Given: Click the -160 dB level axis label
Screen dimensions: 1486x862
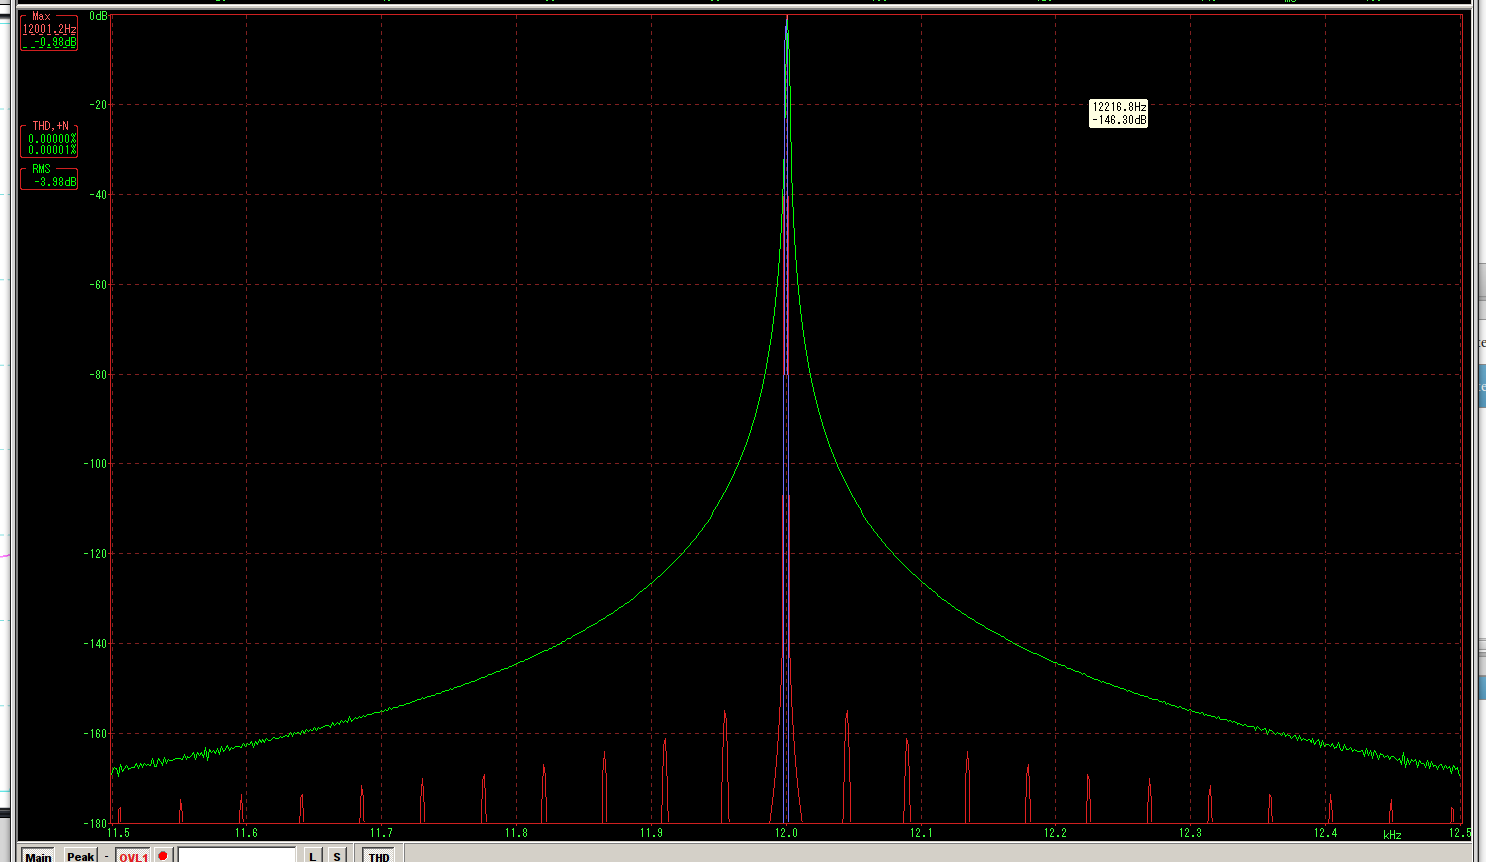Looking at the screenshot, I should (95, 733).
